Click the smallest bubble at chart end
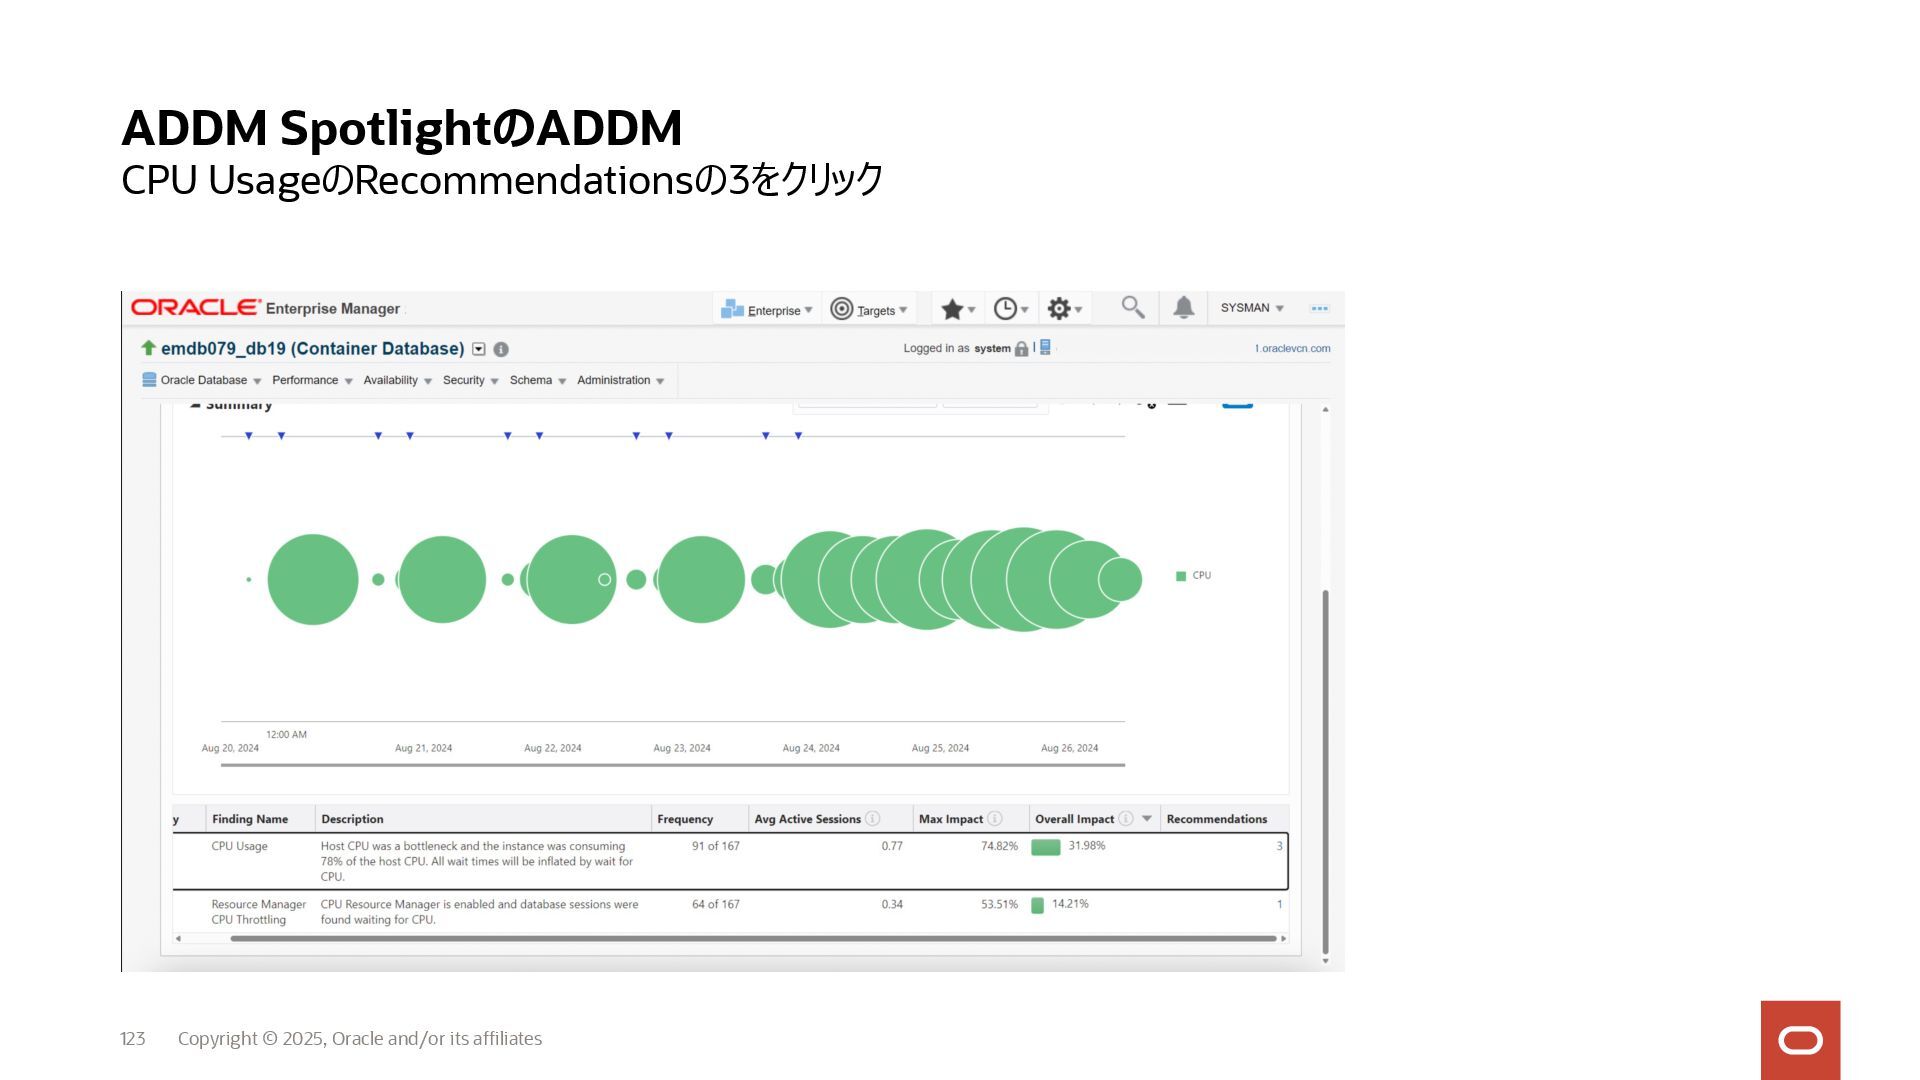This screenshot has height=1080, width=1920. [x=1120, y=579]
